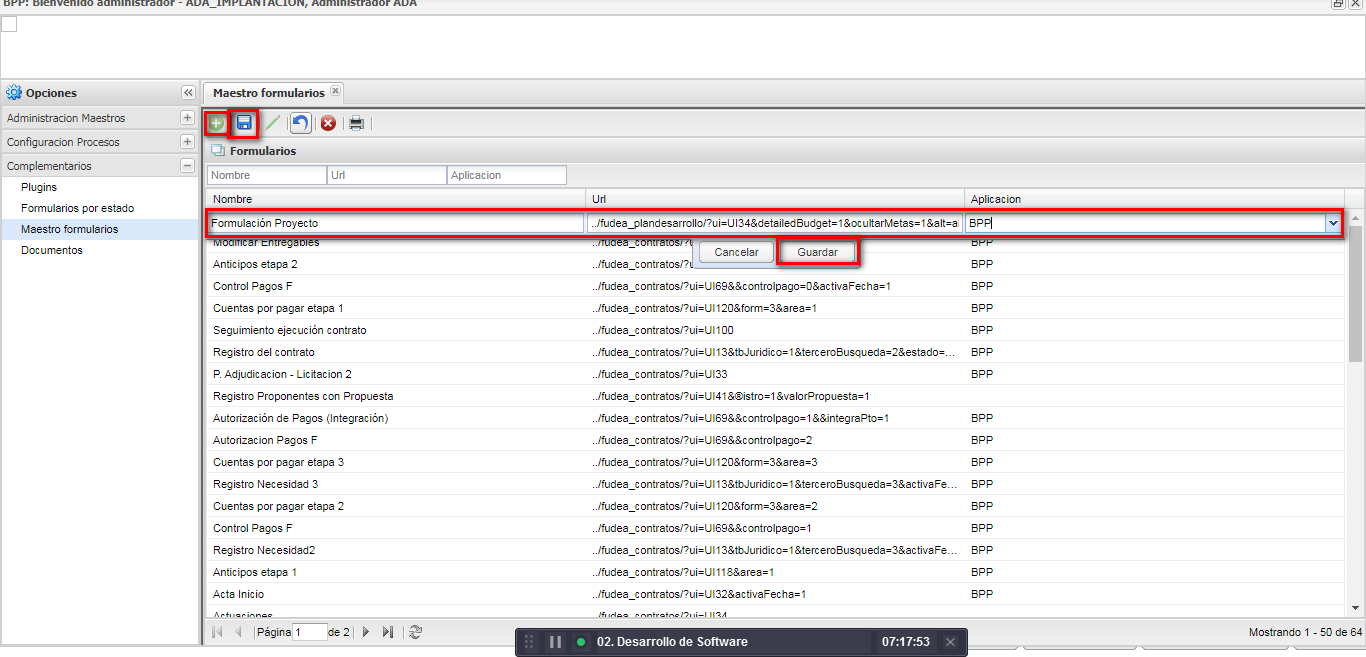The width and height of the screenshot is (1366, 657).
Task: Expand the Configuracion Procesos section
Action: [x=187, y=142]
